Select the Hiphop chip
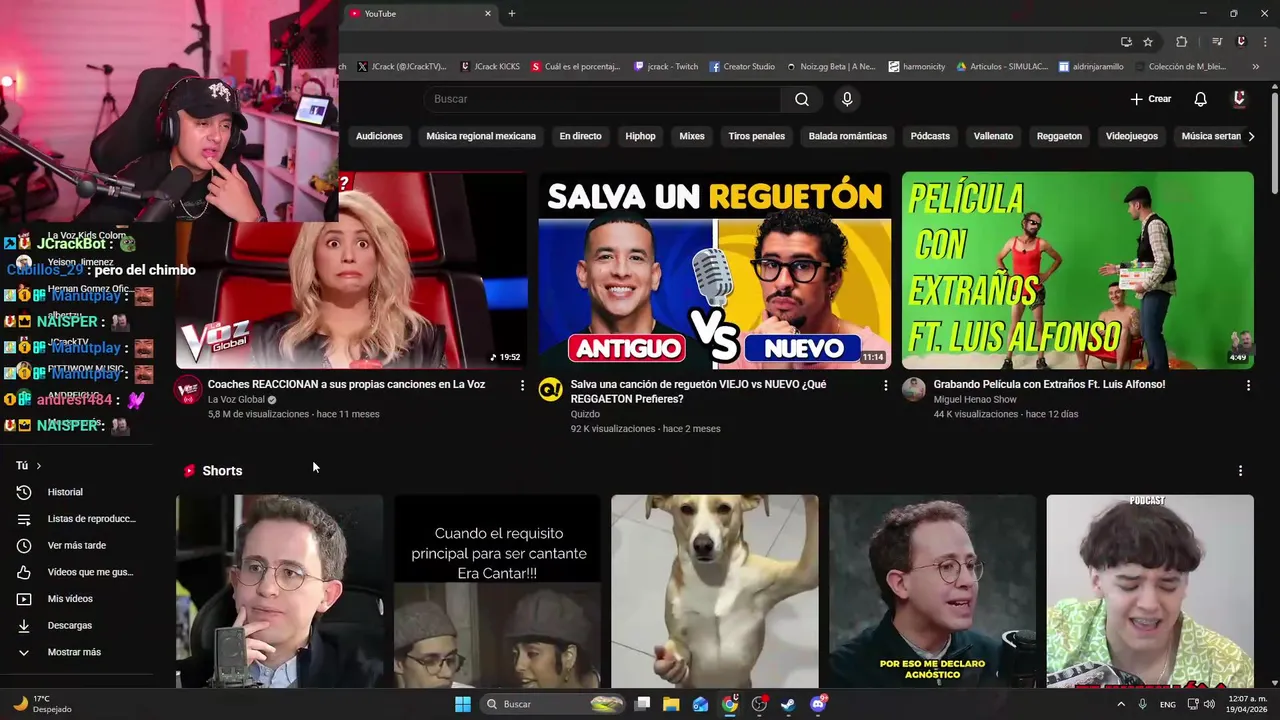 coord(641,136)
